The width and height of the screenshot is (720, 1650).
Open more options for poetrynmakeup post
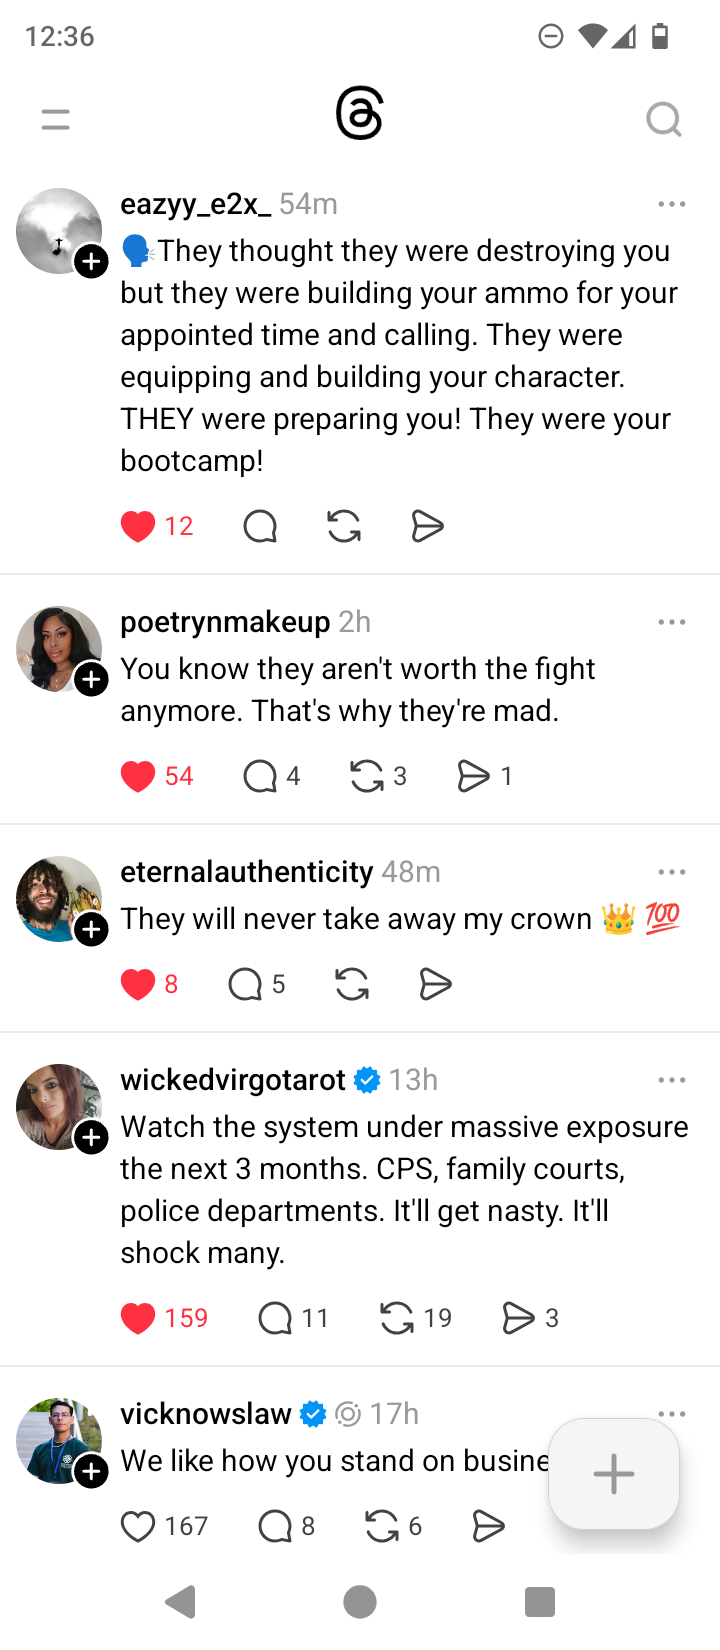672,622
